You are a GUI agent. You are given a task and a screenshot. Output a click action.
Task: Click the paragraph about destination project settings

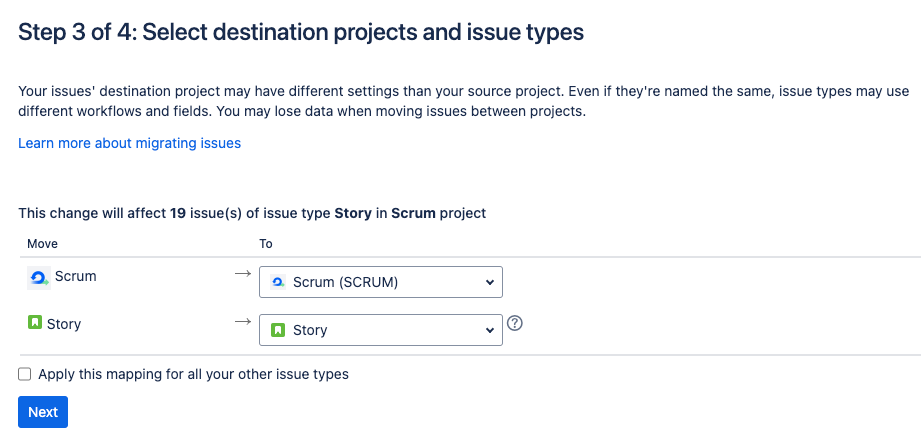(x=464, y=102)
